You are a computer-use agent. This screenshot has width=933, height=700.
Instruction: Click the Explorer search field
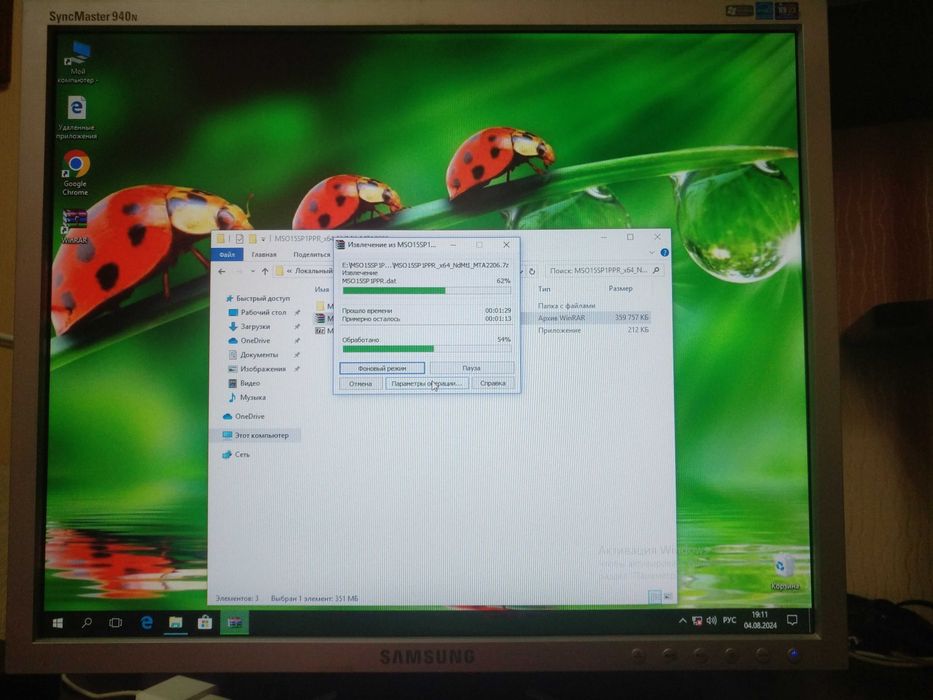coord(604,270)
